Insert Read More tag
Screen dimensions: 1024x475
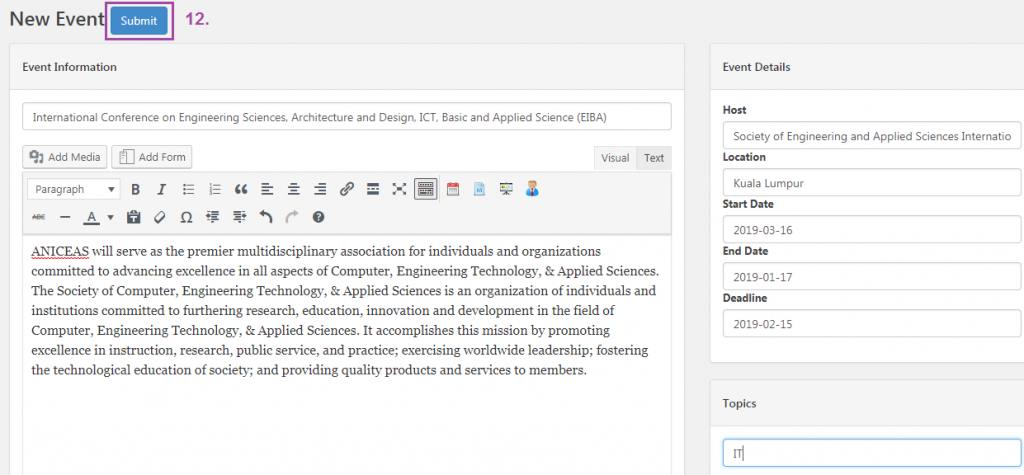pos(373,189)
